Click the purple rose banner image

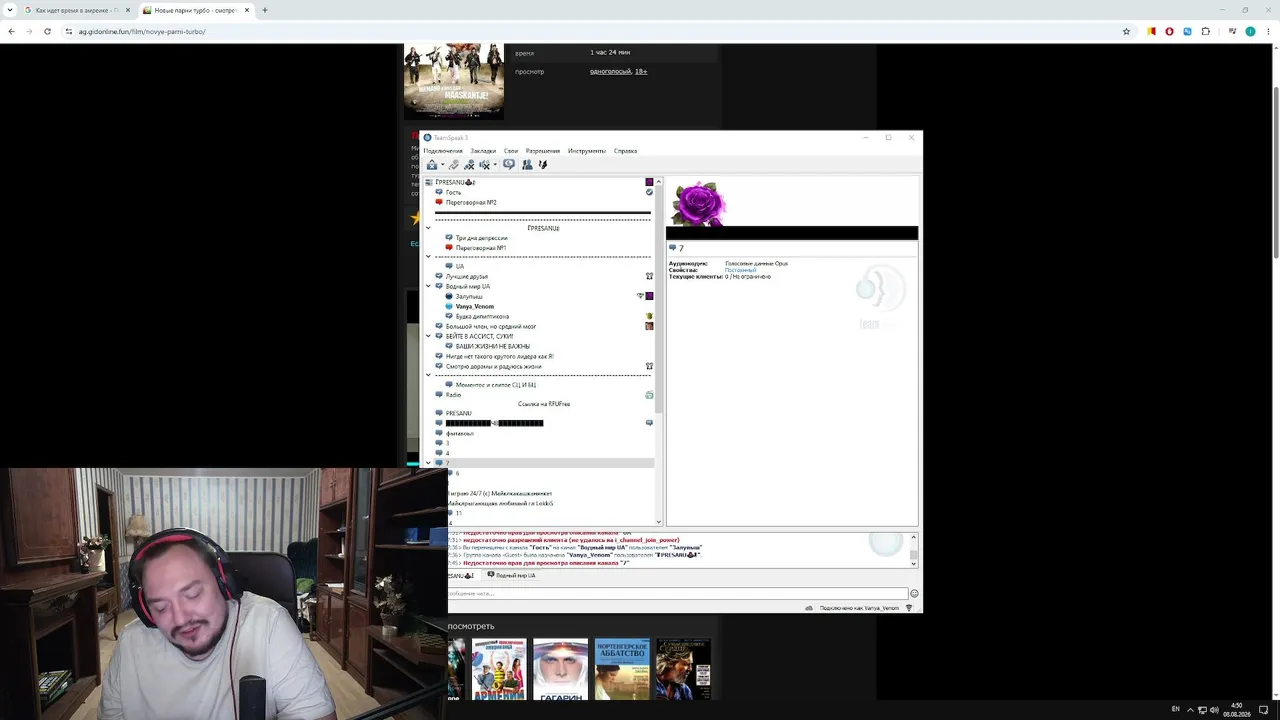tap(698, 204)
